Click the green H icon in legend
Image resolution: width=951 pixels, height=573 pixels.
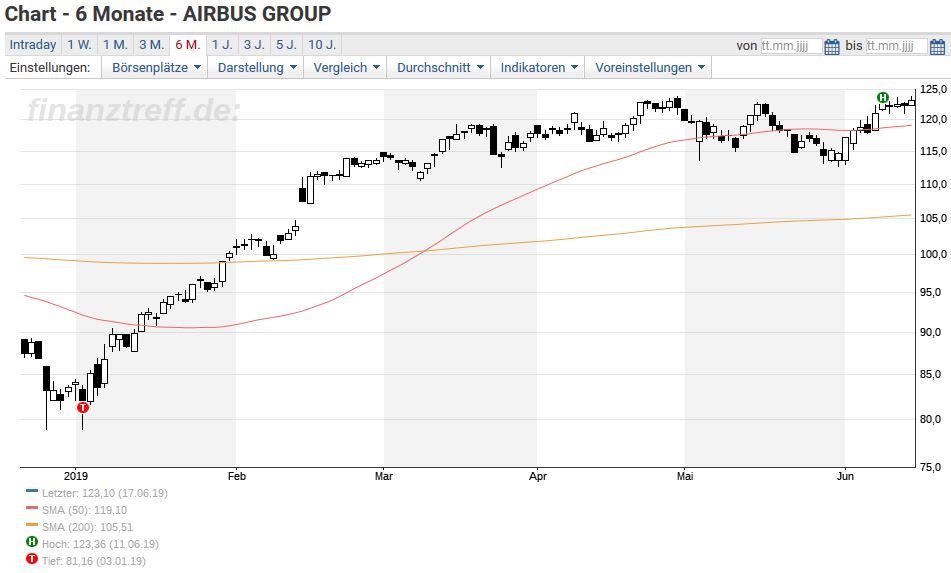coord(32,542)
